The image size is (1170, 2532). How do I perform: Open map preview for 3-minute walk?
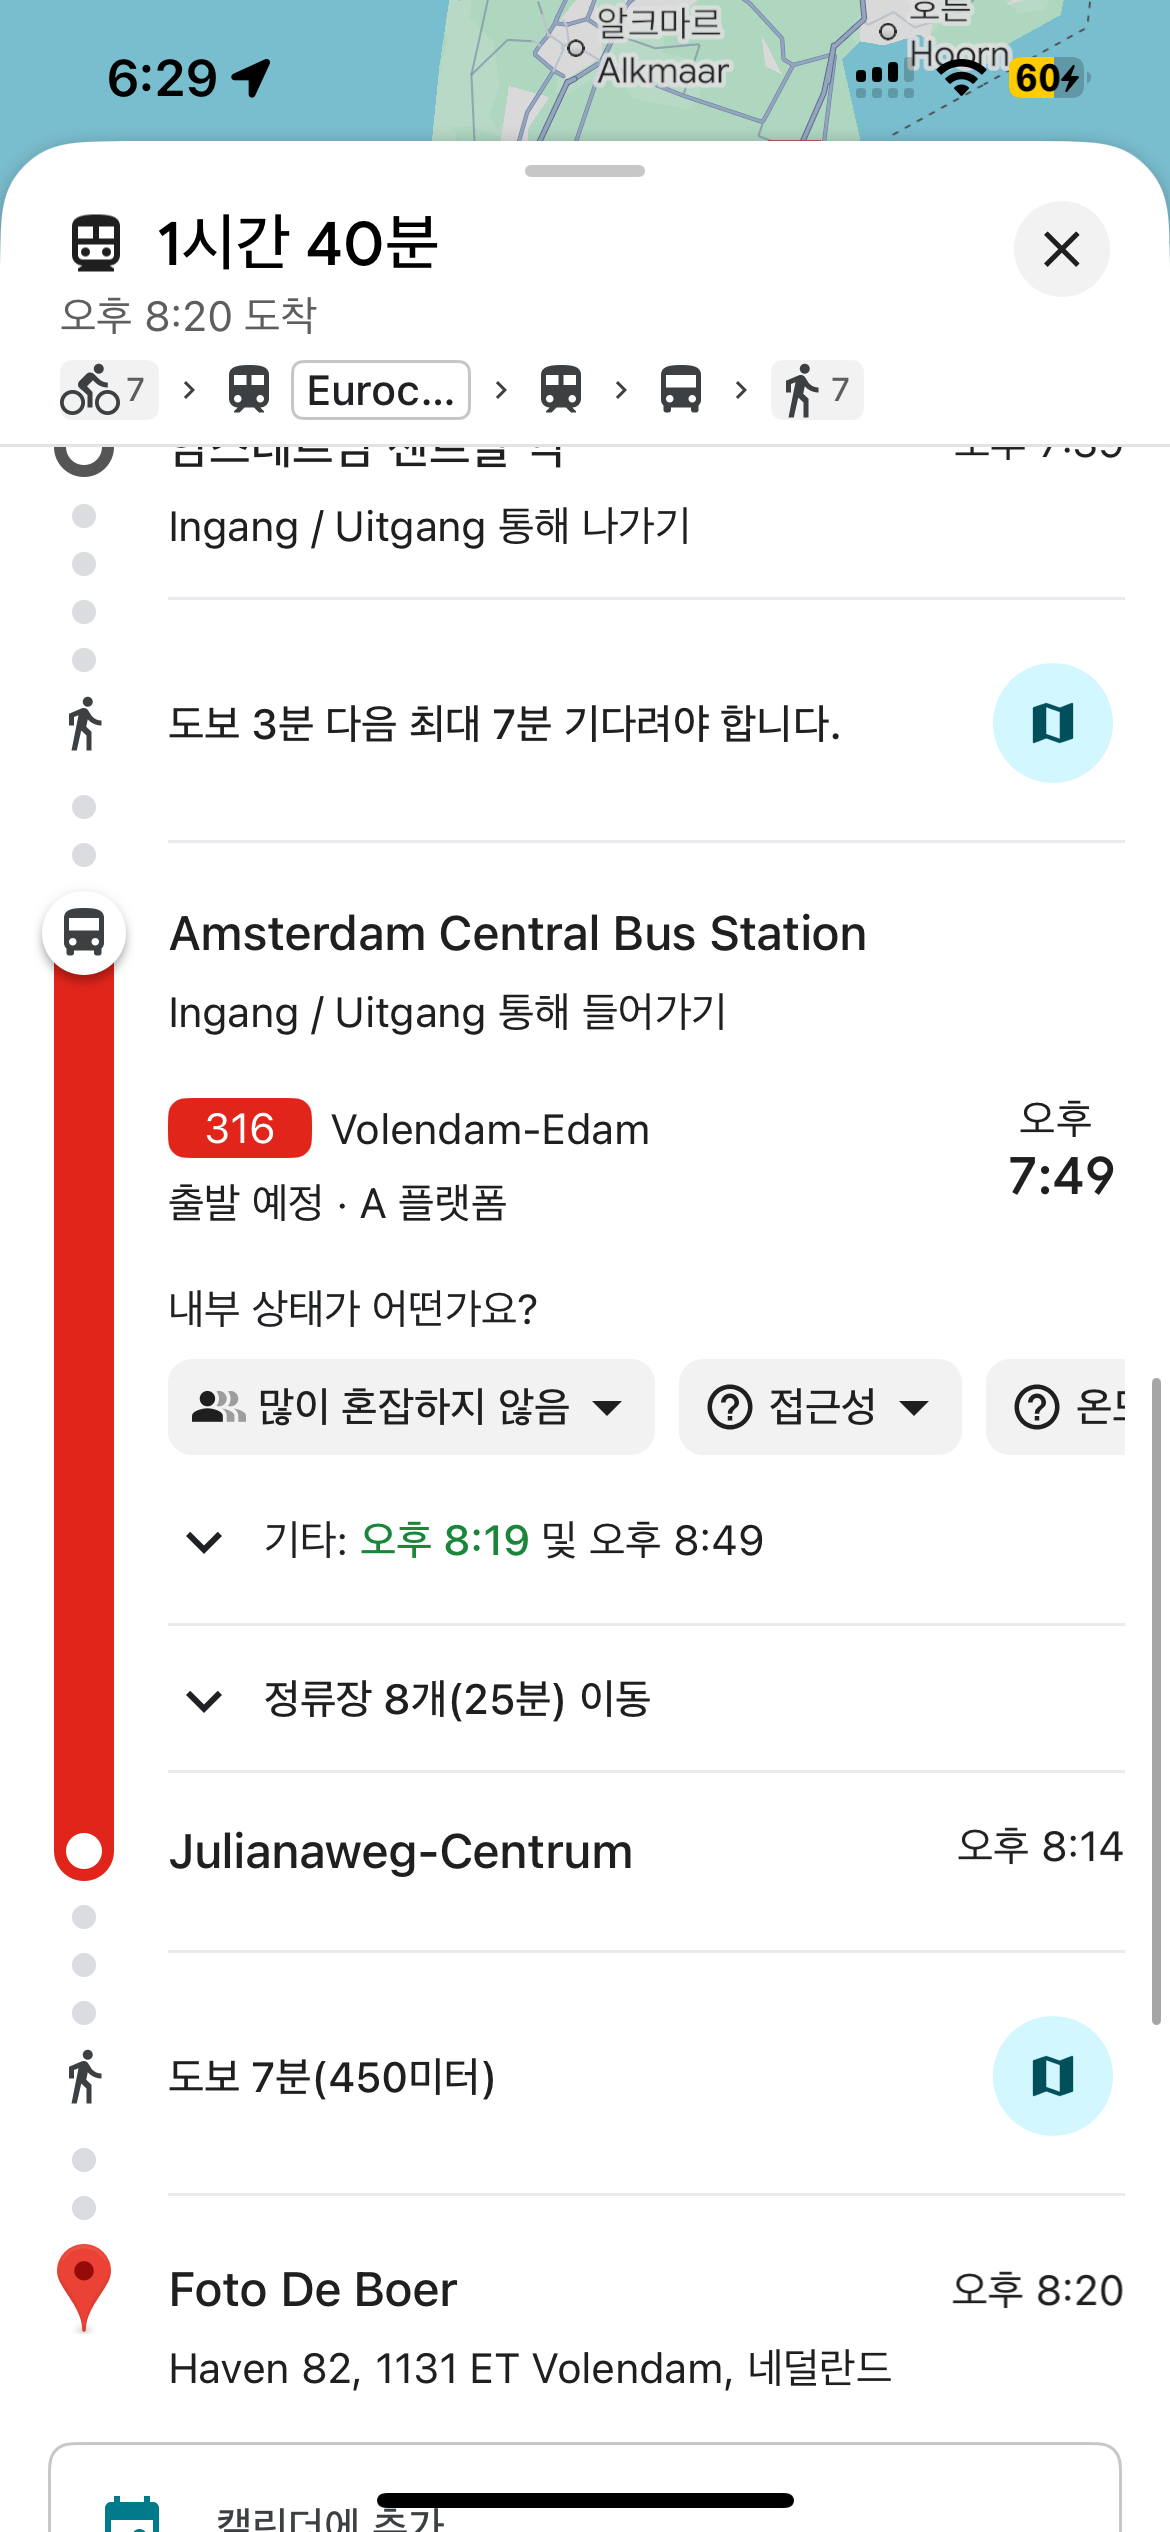1052,723
